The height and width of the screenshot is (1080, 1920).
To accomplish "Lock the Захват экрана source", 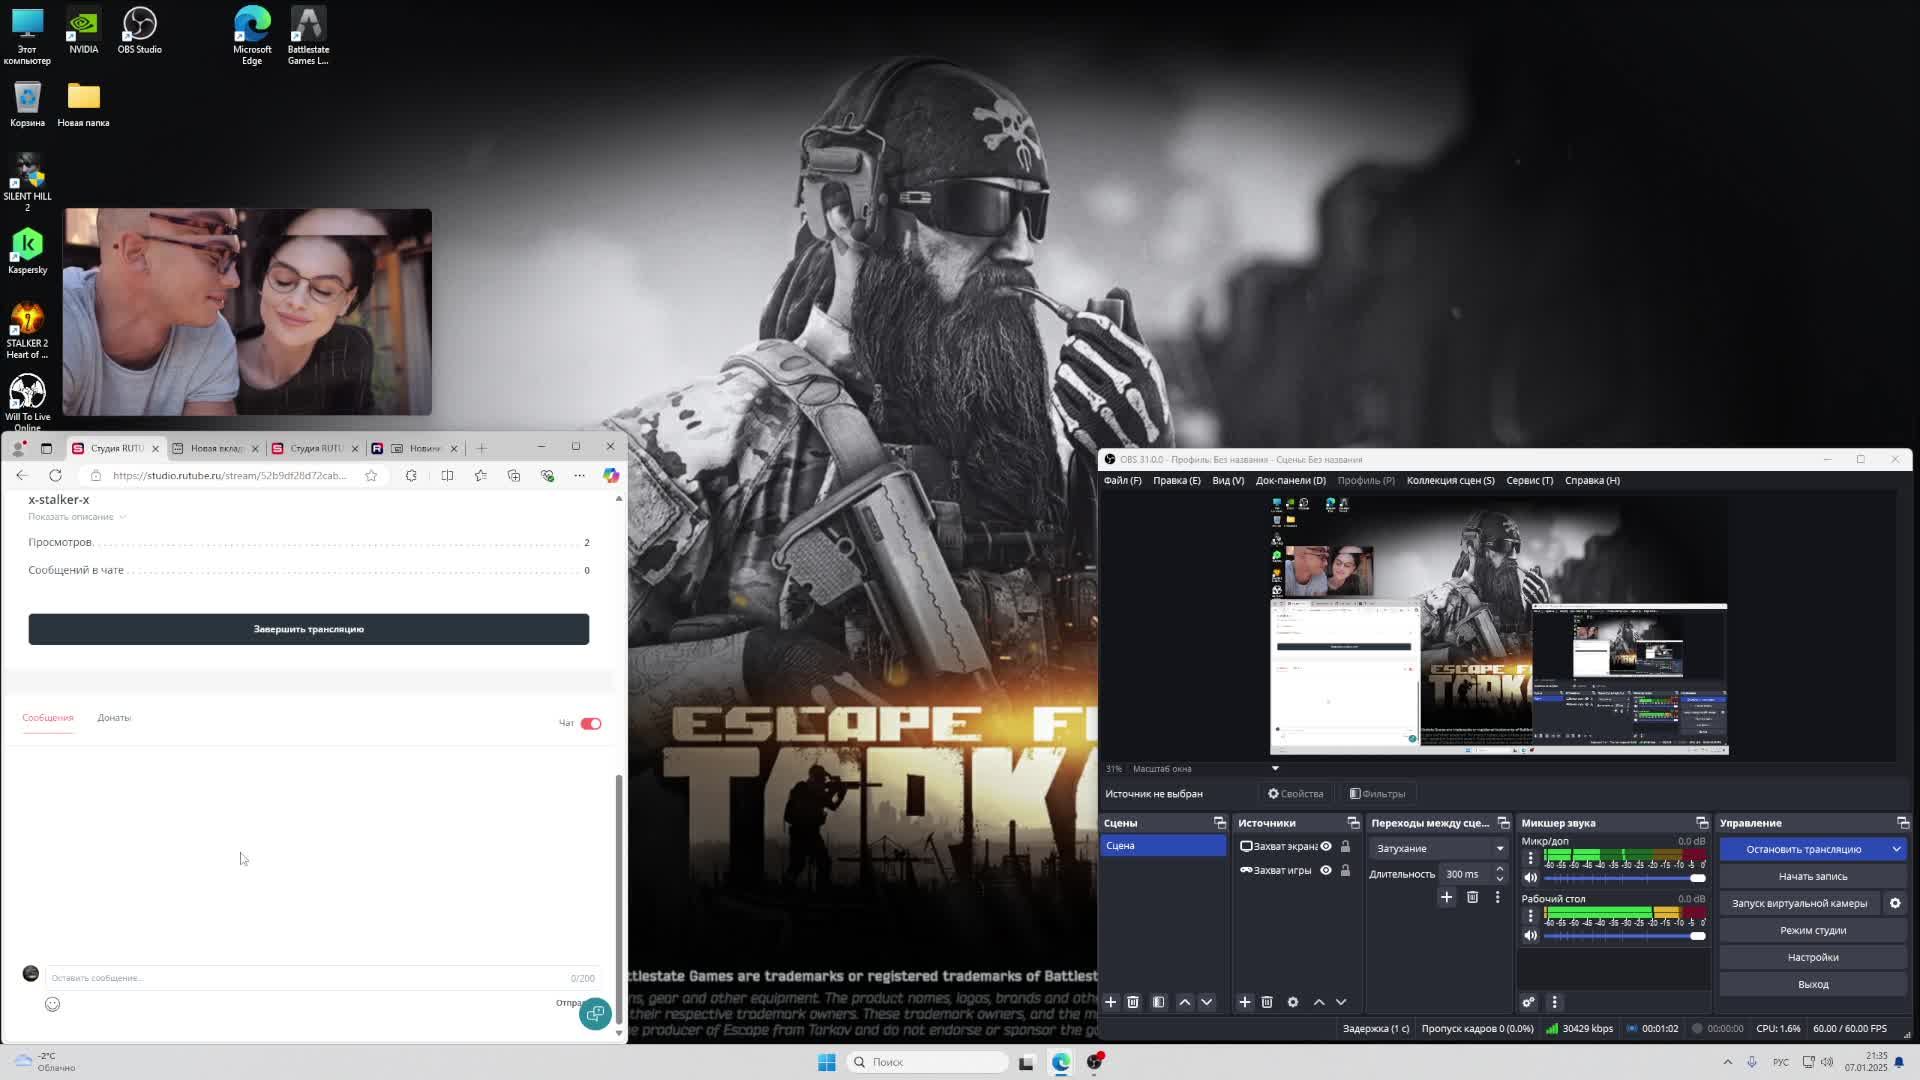I will pyautogui.click(x=1345, y=846).
